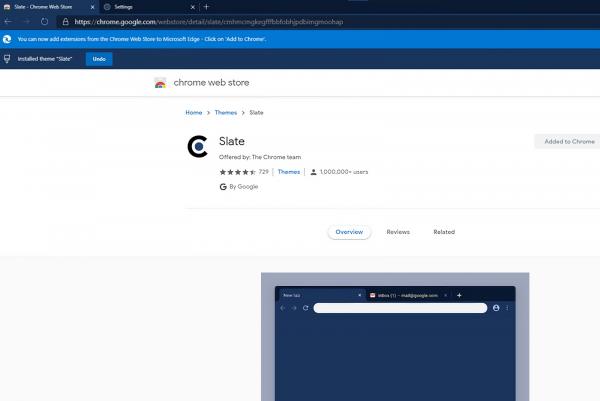Viewport: 600px width, 401px height.
Task: Open the Reviews tab
Action: coord(398,232)
